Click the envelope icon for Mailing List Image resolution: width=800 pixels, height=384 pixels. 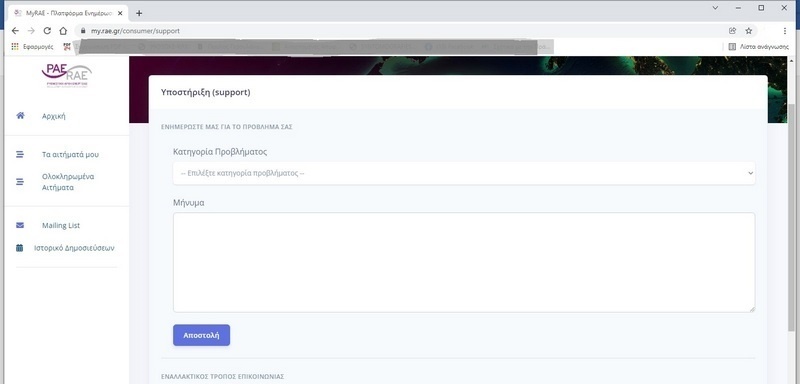click(x=20, y=225)
